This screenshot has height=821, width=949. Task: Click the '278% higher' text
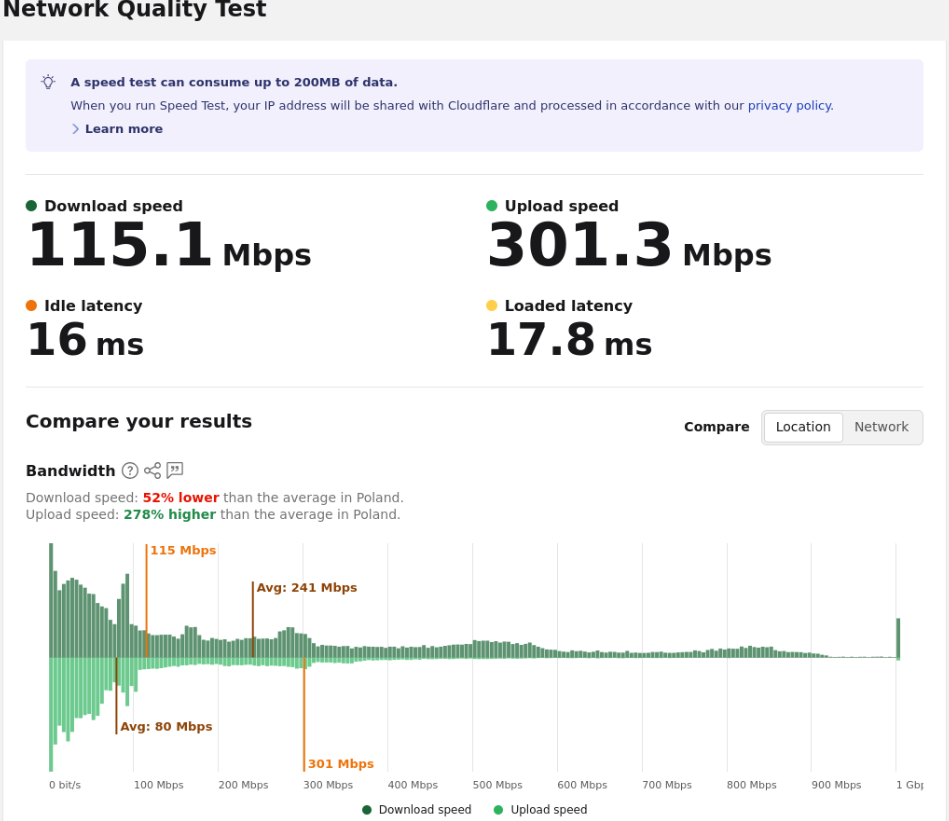tap(169, 514)
